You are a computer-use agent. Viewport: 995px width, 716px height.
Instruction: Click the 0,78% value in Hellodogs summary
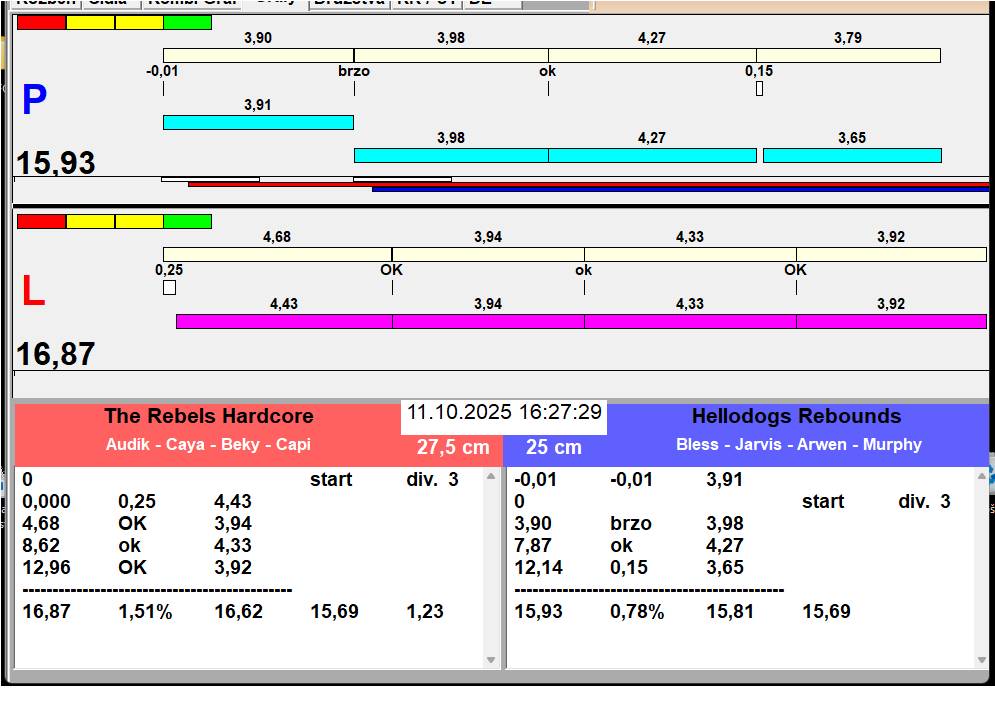click(637, 611)
